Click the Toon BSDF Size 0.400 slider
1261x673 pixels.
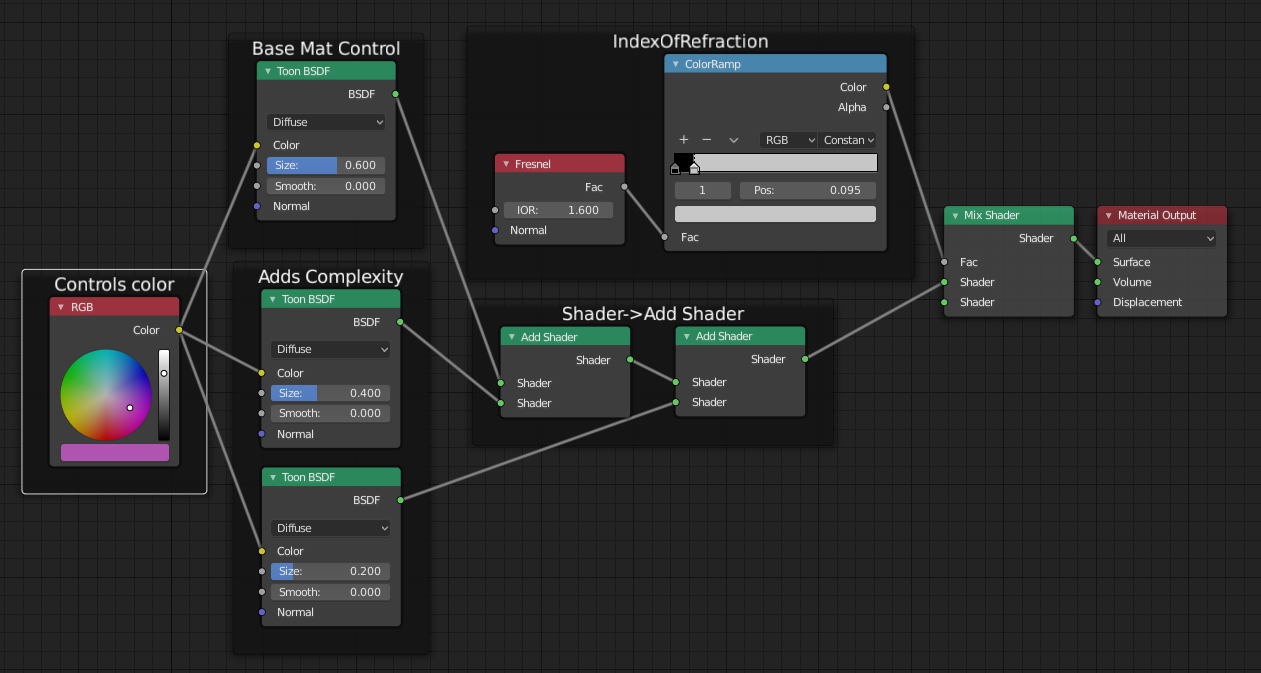330,393
